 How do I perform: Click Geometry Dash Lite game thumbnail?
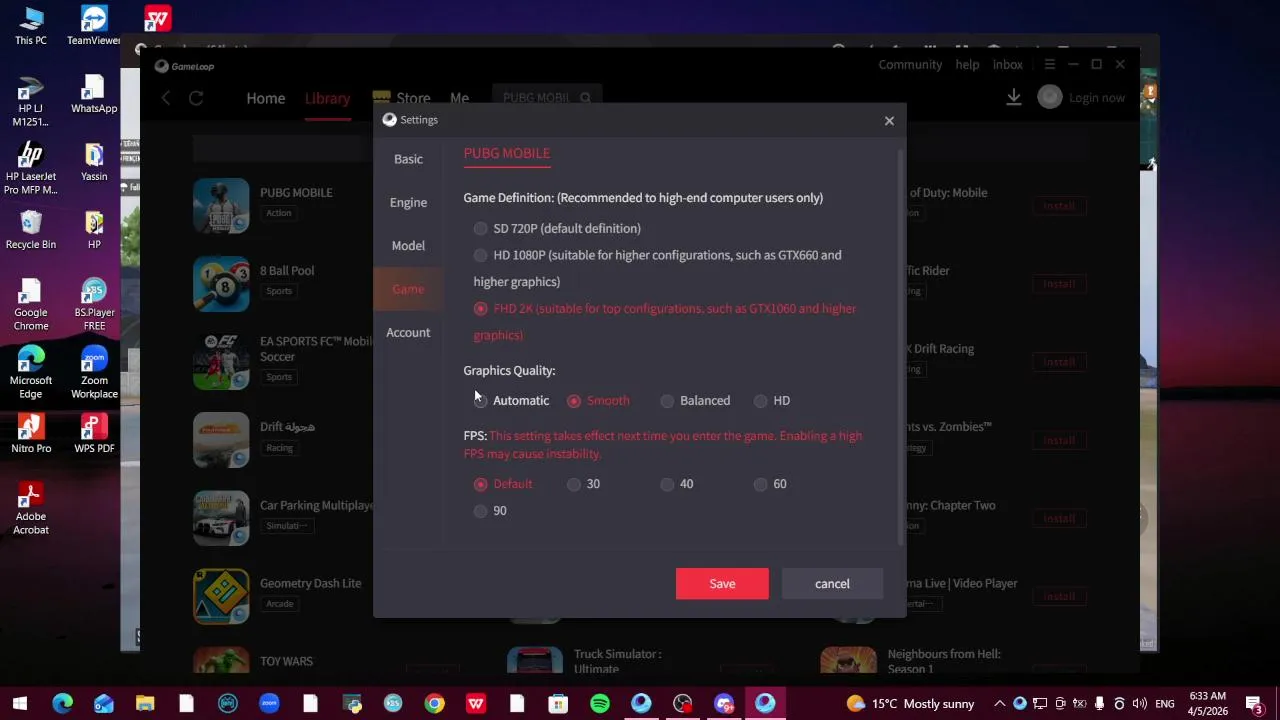[x=221, y=596]
